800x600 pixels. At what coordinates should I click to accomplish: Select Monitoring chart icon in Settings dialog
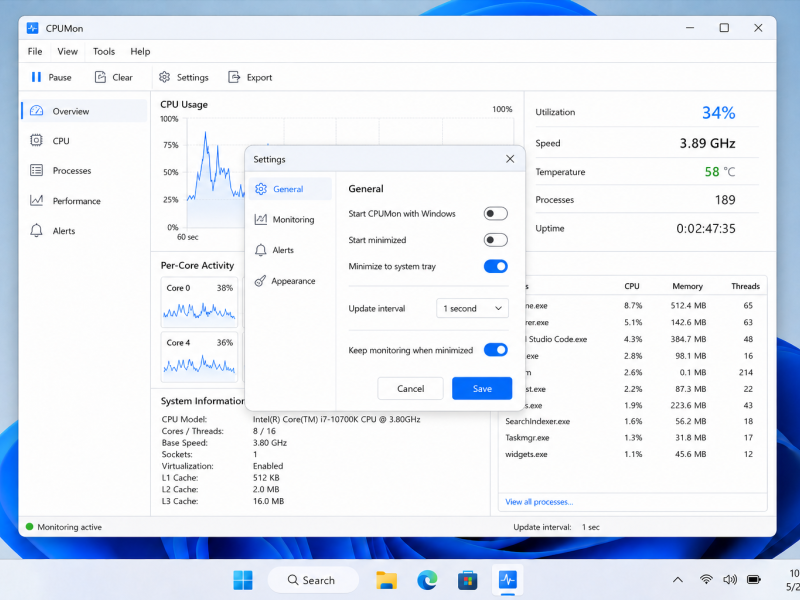click(x=261, y=219)
